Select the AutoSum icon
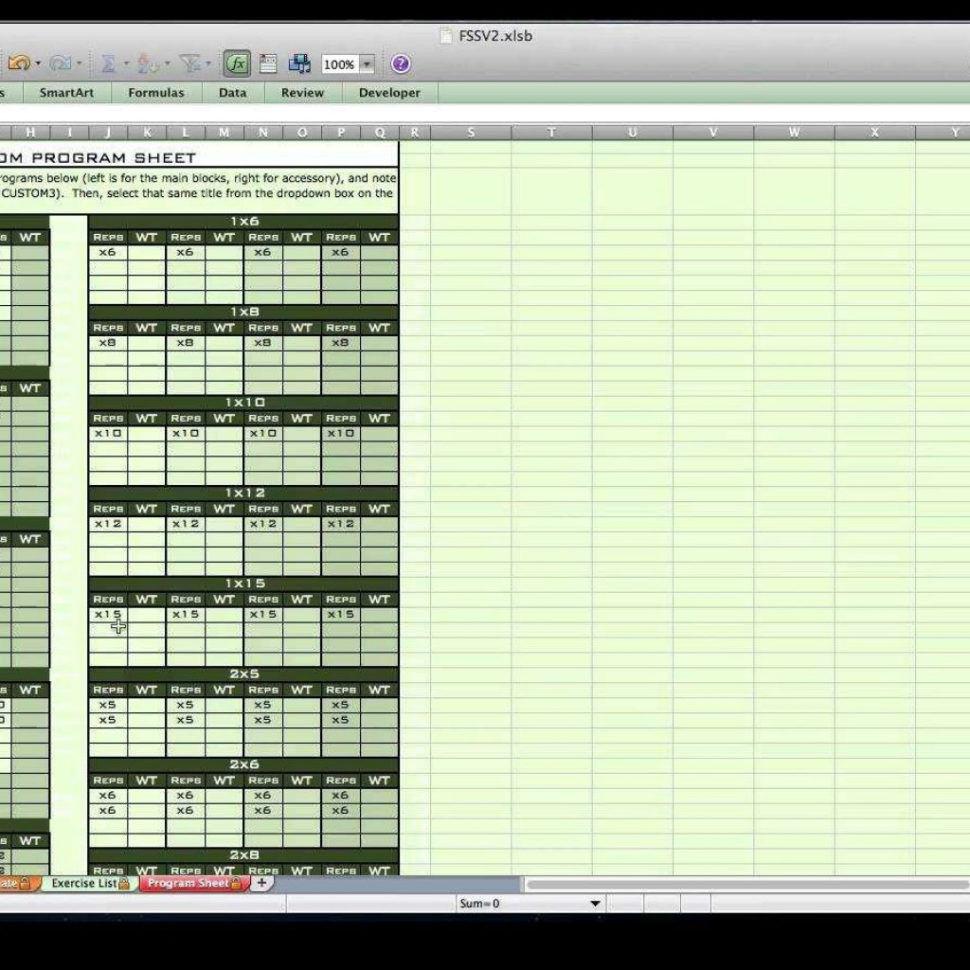 (x=110, y=62)
